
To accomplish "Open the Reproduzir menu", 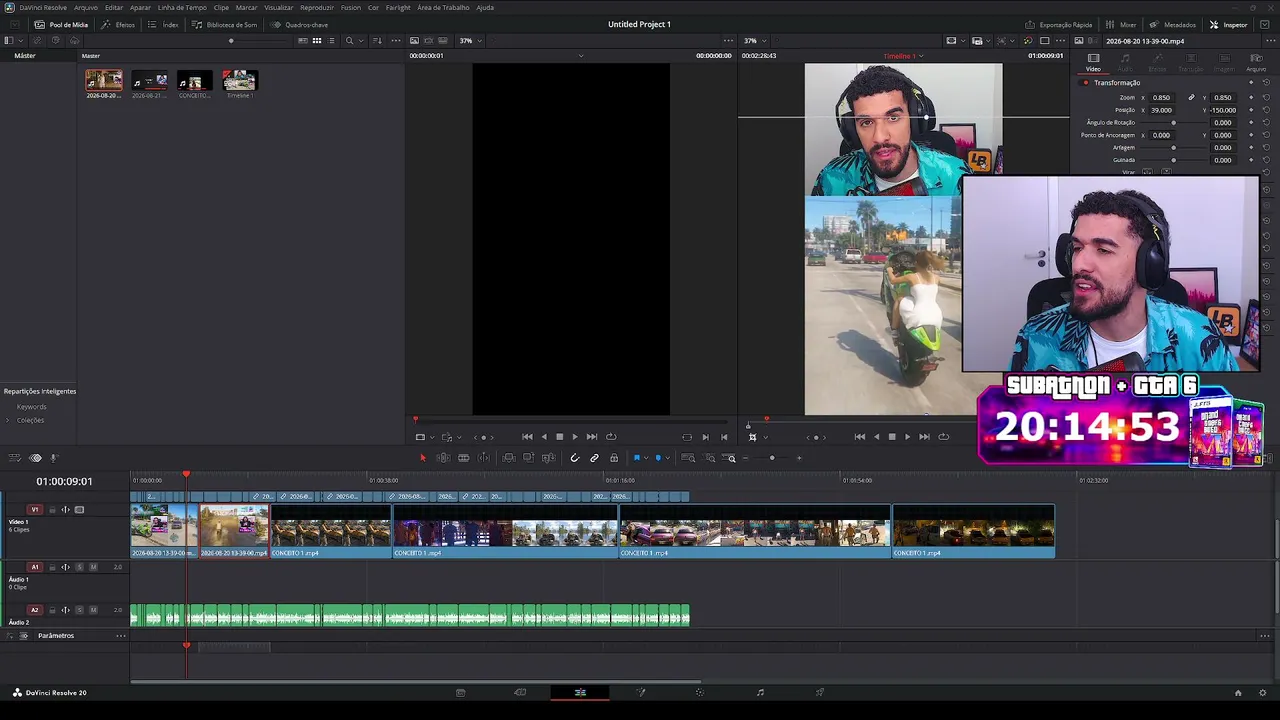I will click(x=317, y=7).
